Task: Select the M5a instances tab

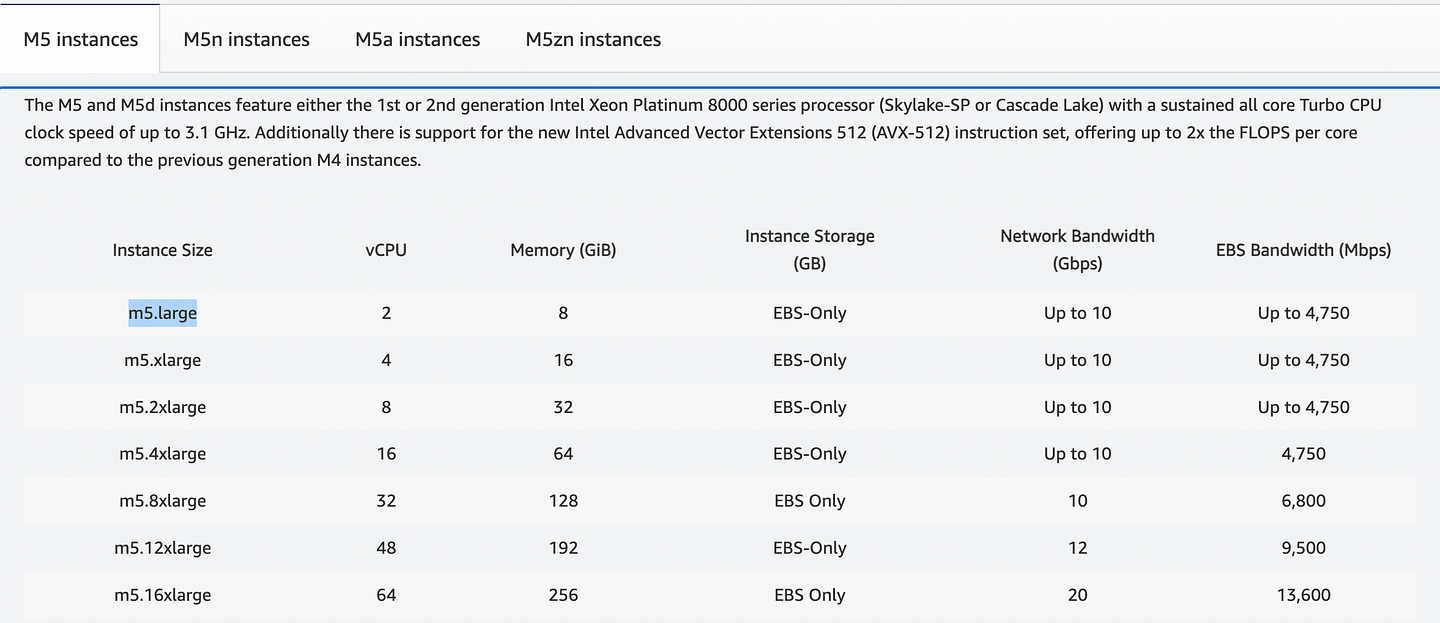Action: pyautogui.click(x=417, y=39)
